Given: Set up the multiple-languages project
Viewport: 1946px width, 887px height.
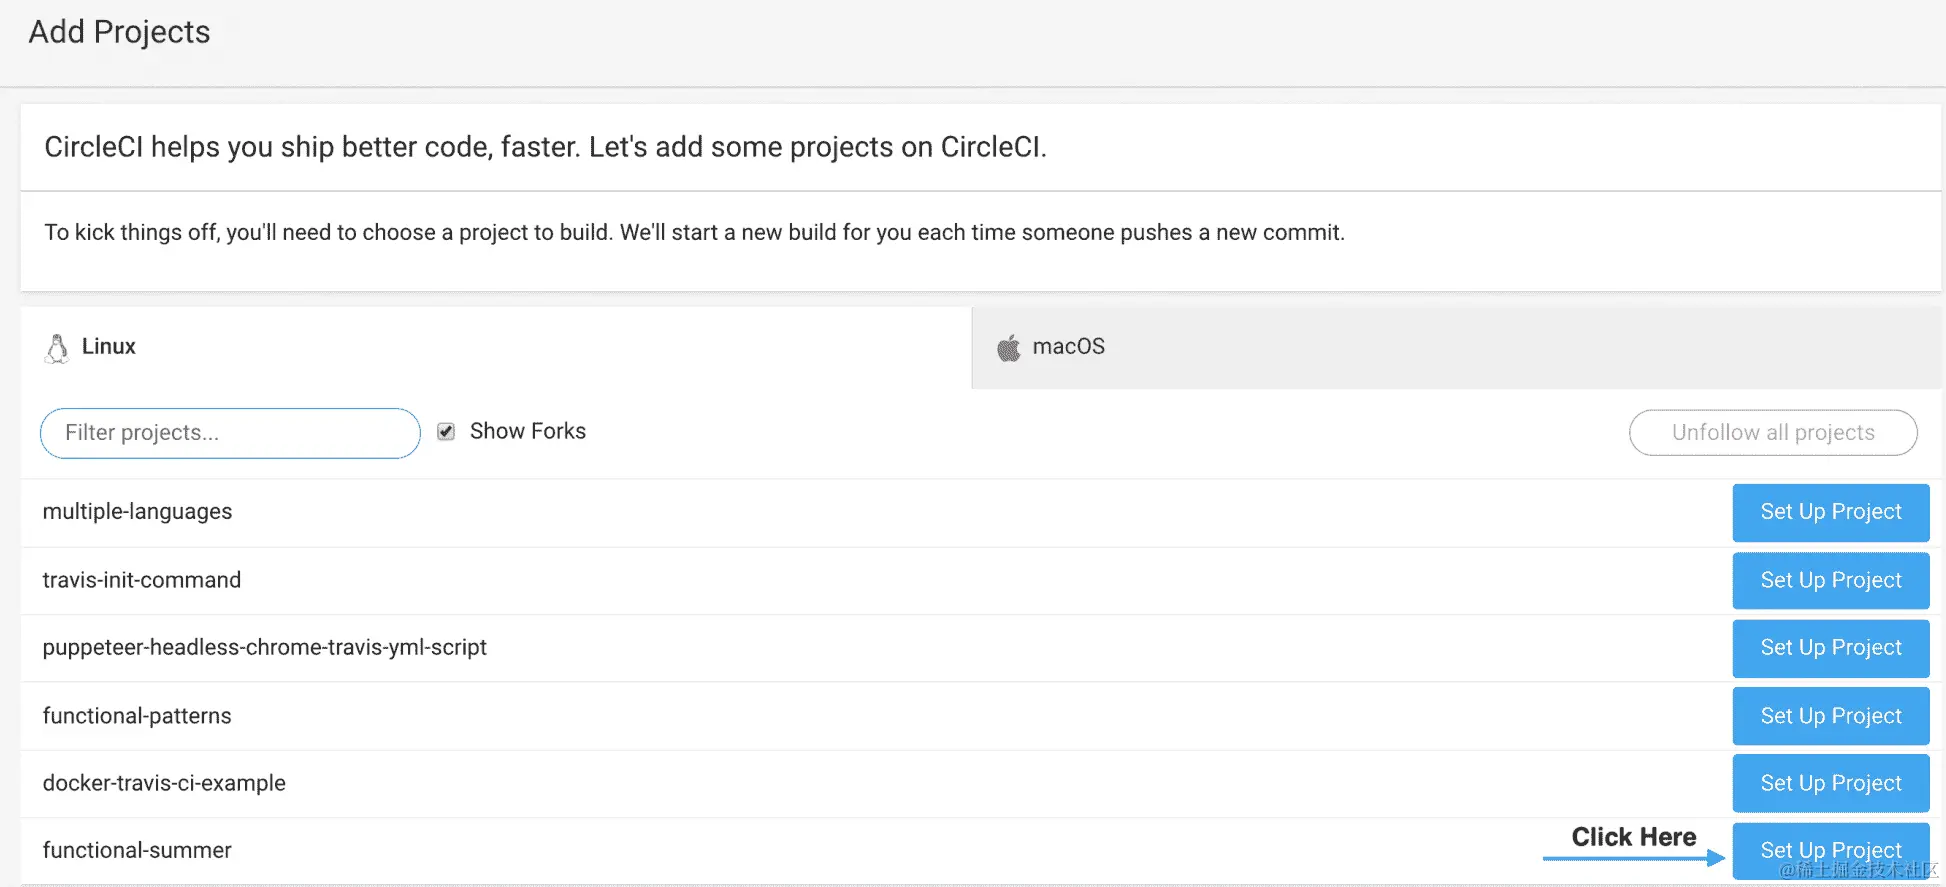Looking at the screenshot, I should coord(1830,512).
